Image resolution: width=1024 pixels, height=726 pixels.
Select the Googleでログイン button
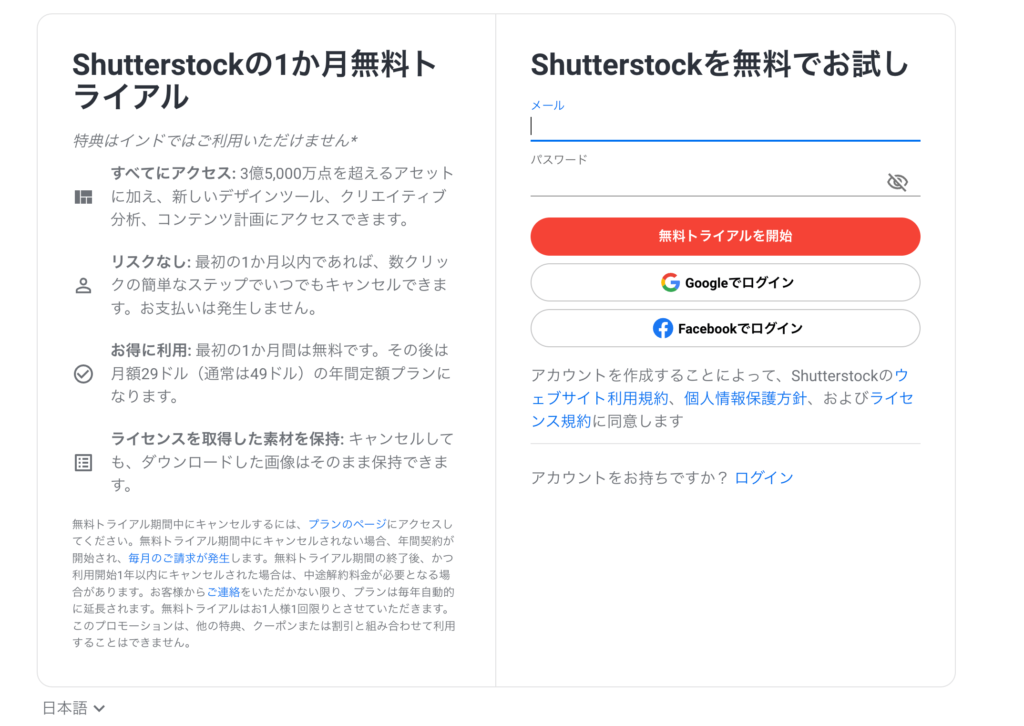click(725, 283)
